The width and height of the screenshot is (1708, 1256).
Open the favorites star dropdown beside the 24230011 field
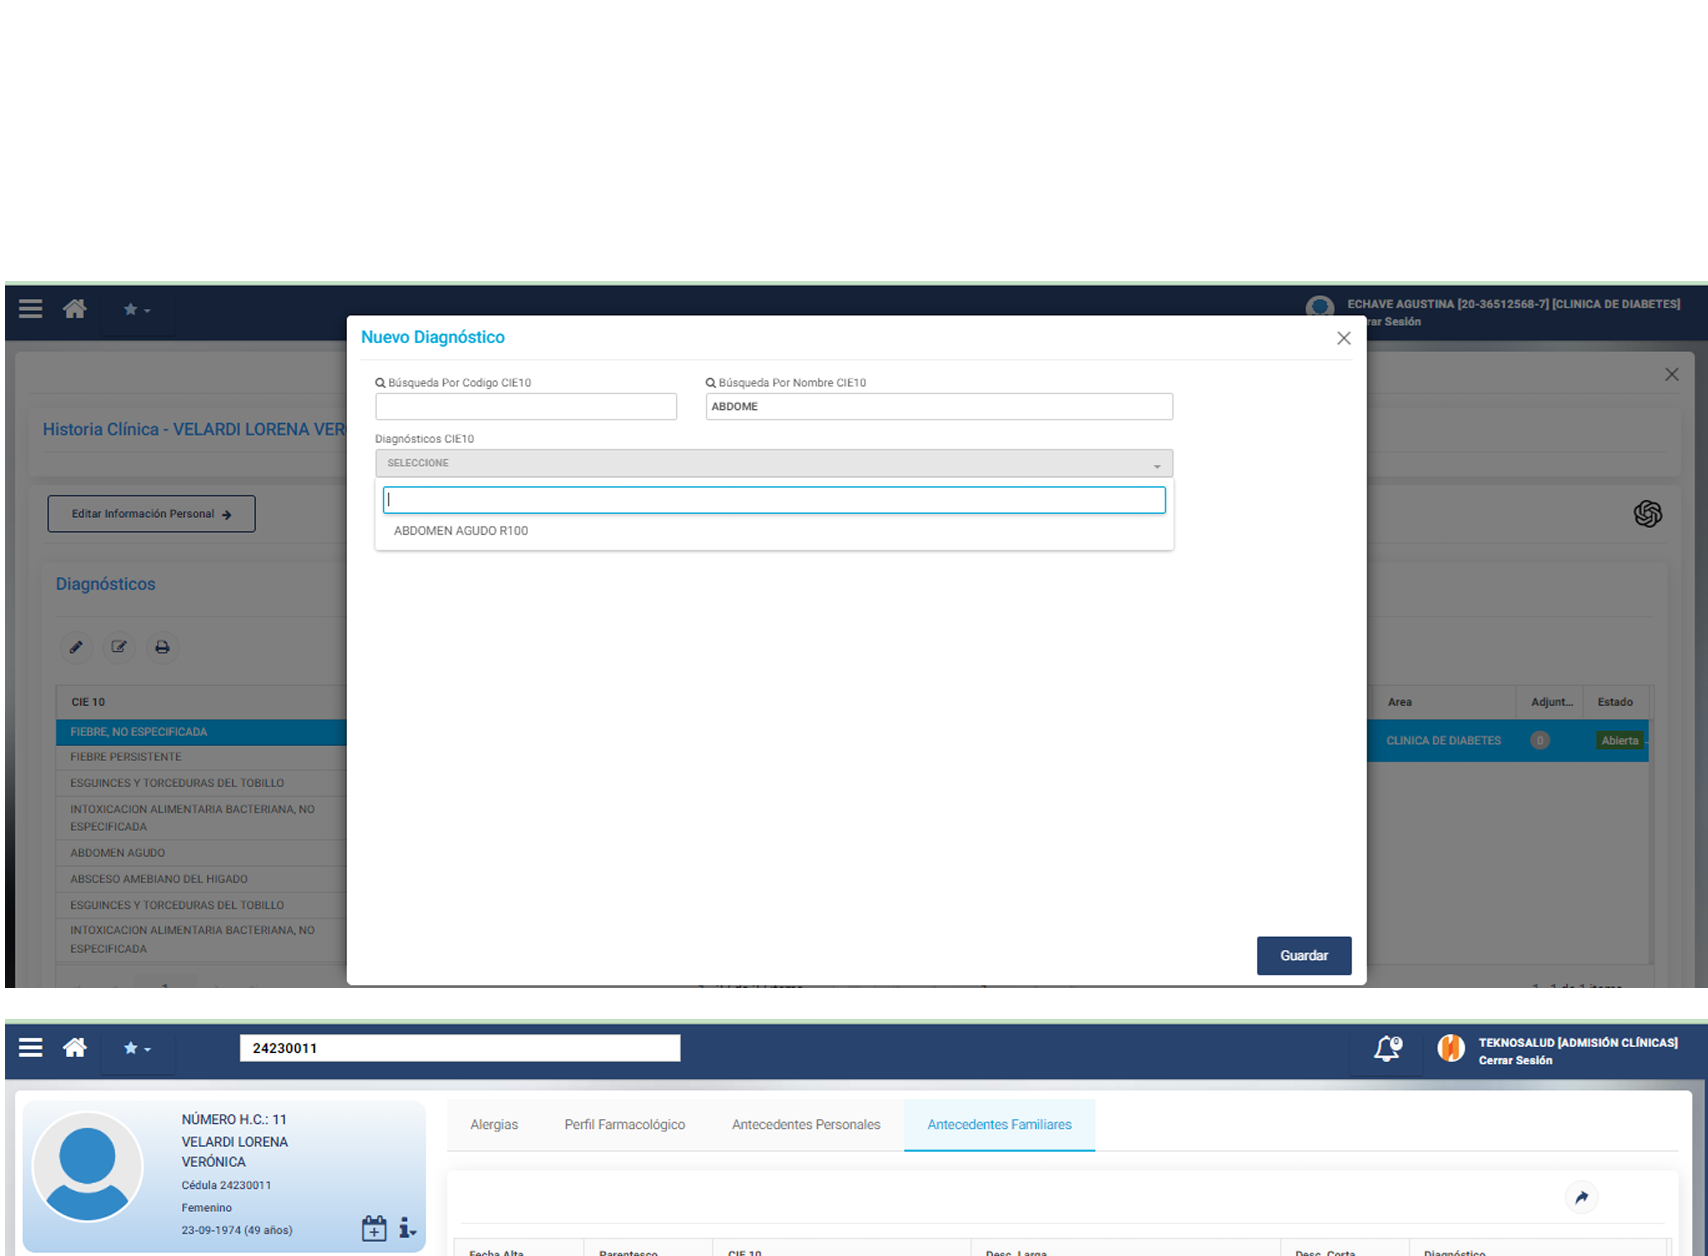(x=136, y=1048)
